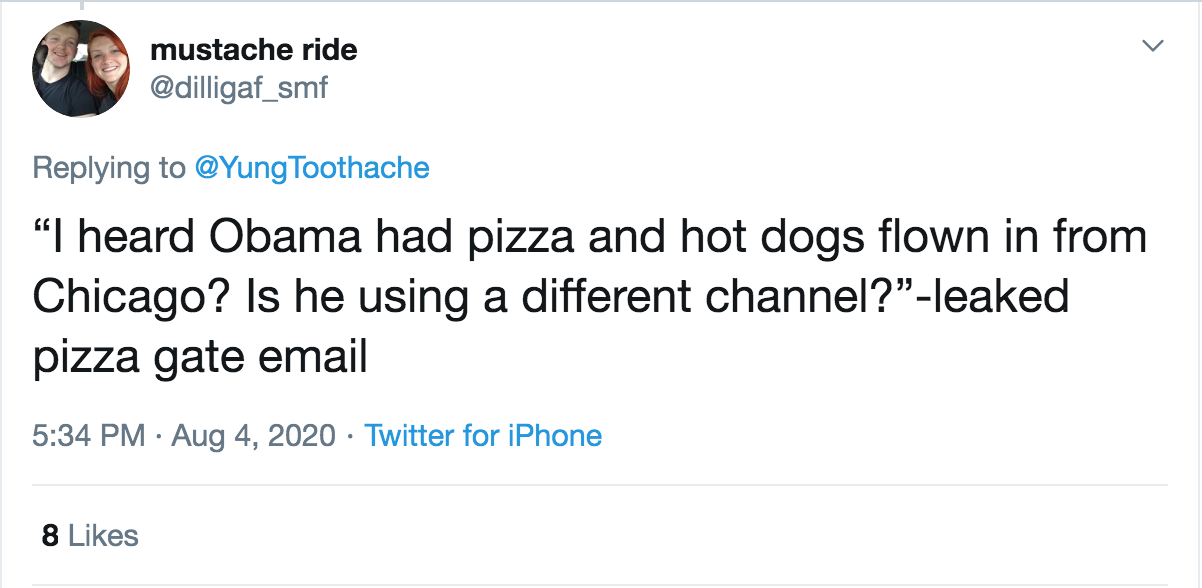This screenshot has height=588, width=1202.
Task: Click the "Replying to" label
Action: pyautogui.click(x=108, y=167)
